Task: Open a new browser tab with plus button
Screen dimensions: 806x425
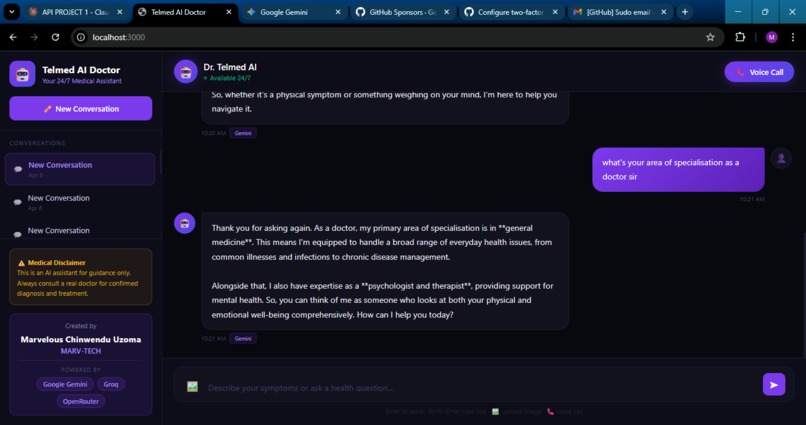Action: click(x=685, y=12)
